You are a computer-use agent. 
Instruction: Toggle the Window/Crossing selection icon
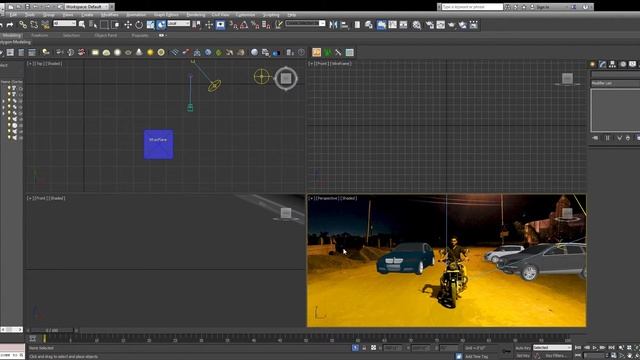[116, 25]
